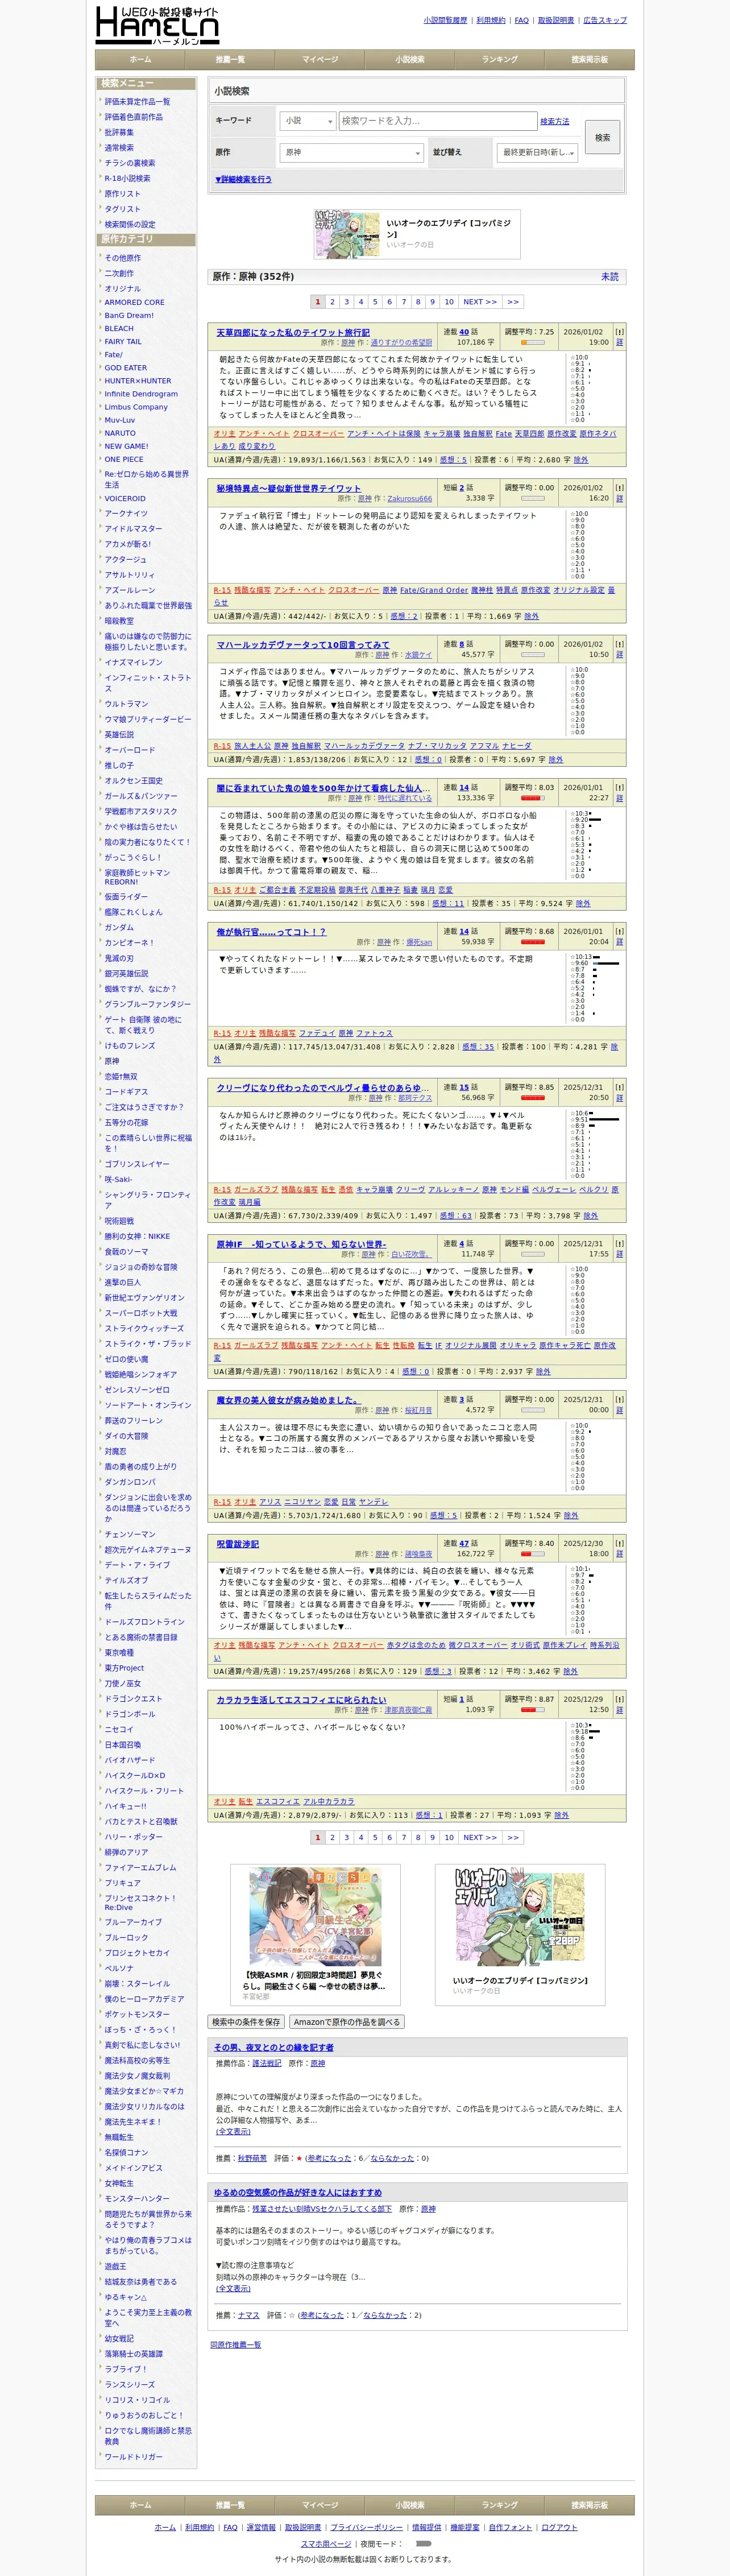Open novel 傲が執行官……ってコト！？
The height and width of the screenshot is (2576, 730).
tap(271, 931)
